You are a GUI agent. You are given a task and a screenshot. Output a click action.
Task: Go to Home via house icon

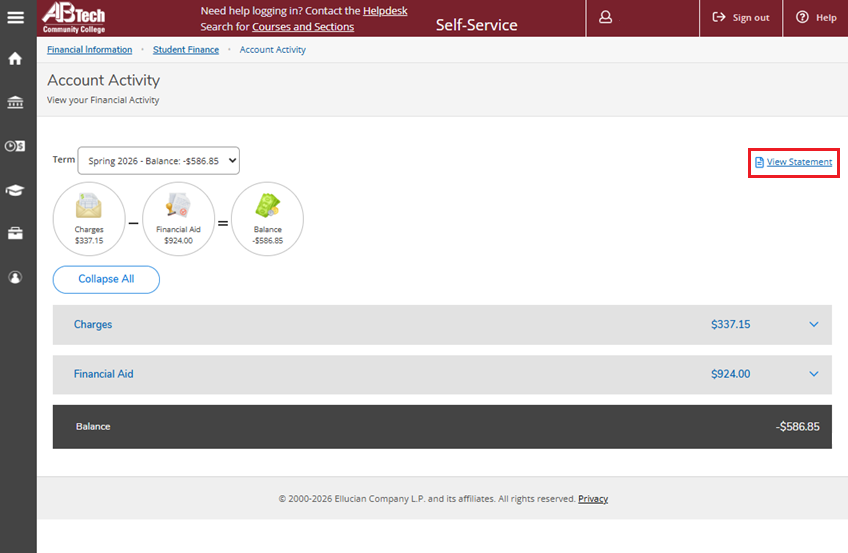[15, 58]
